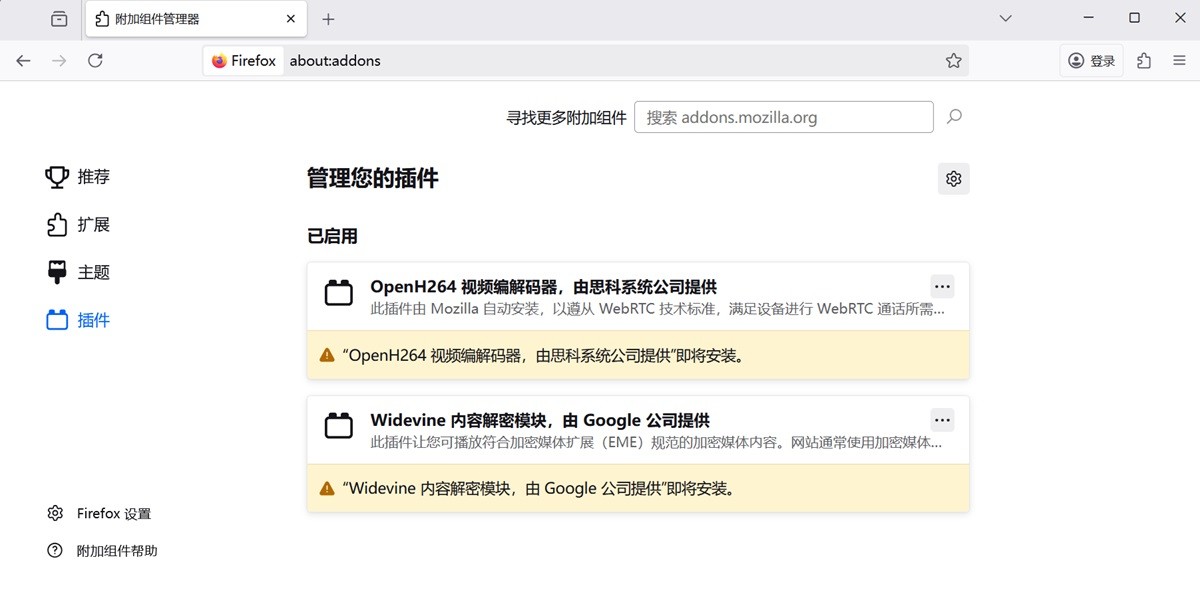The image size is (1200, 600).
Task: Open the tools gear for all add-ons
Action: click(x=953, y=178)
